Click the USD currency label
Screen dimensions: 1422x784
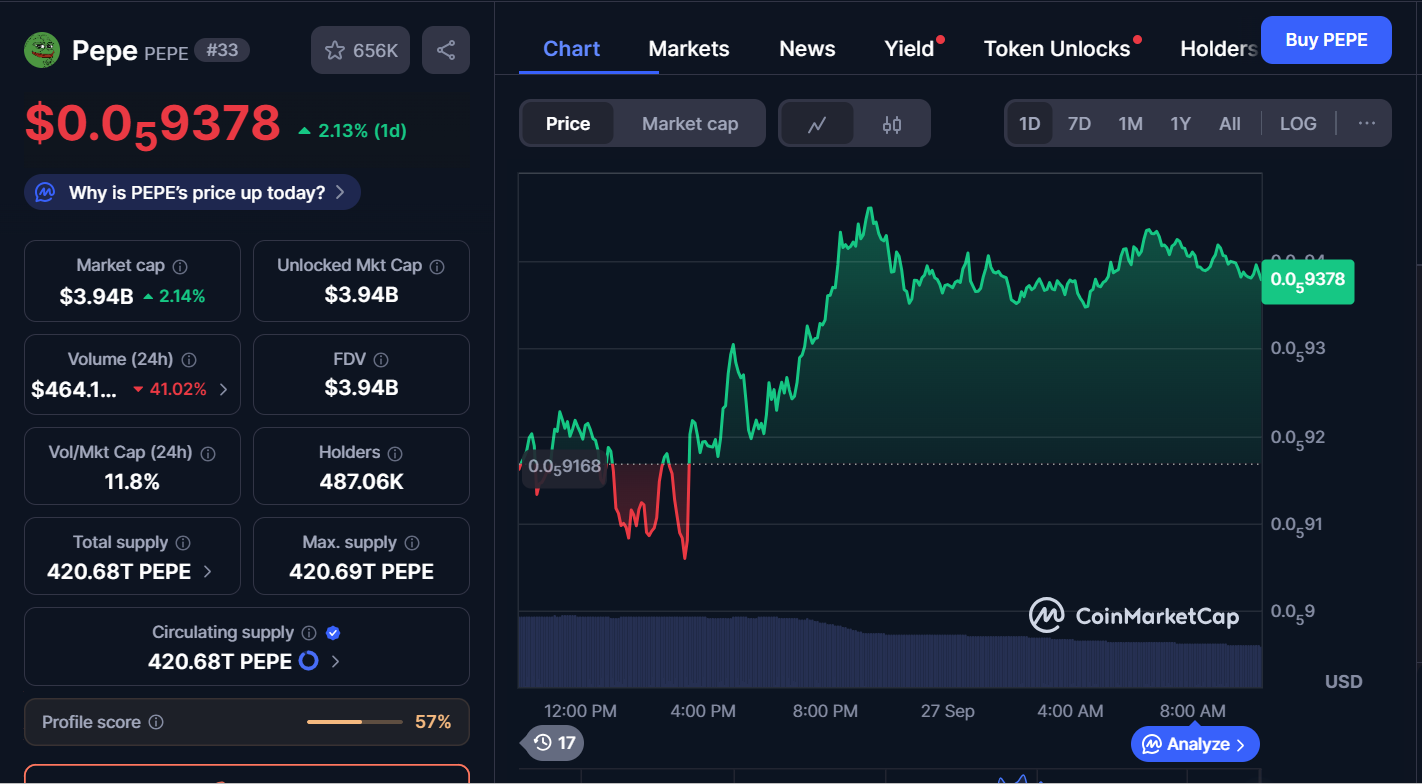[x=1343, y=681]
